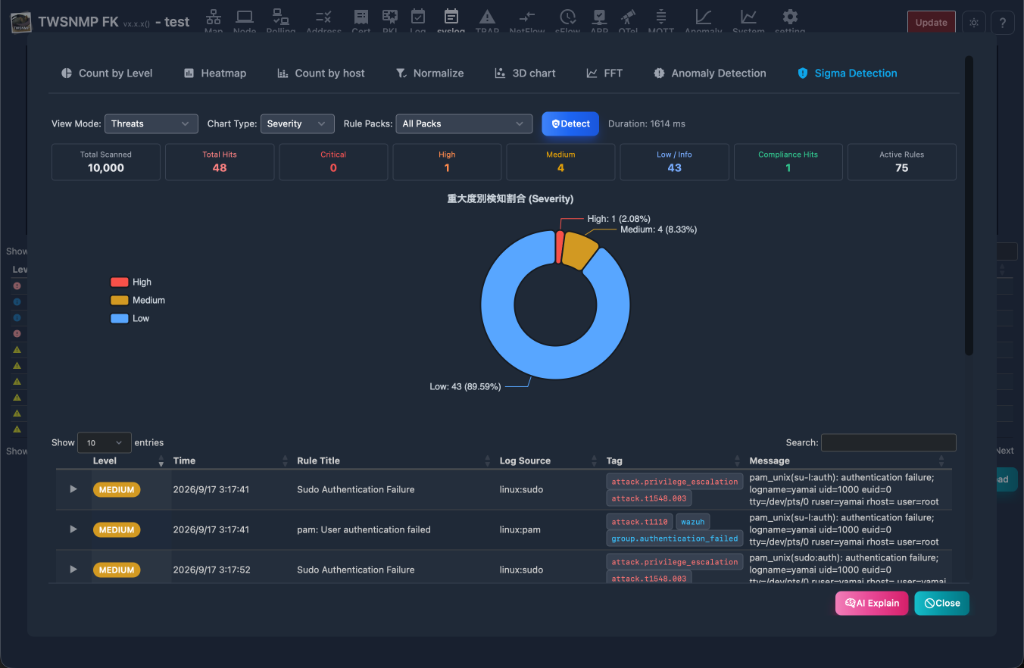Select the Sigma Detection tab
Image resolution: width=1024 pixels, height=668 pixels.
848,73
